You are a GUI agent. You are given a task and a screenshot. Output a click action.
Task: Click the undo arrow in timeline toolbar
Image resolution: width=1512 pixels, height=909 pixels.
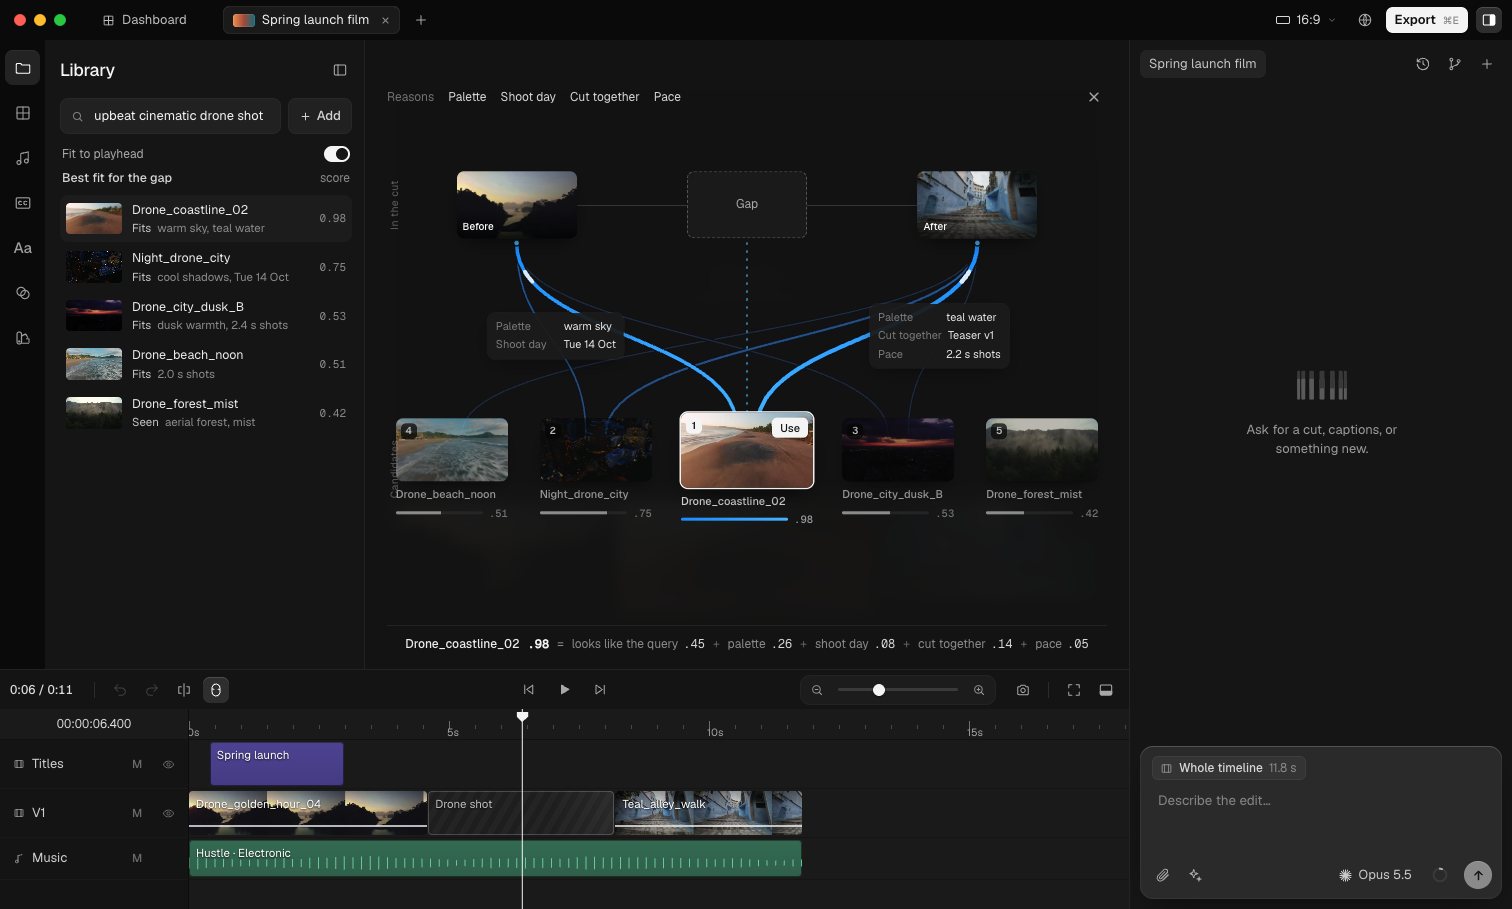[x=120, y=690]
